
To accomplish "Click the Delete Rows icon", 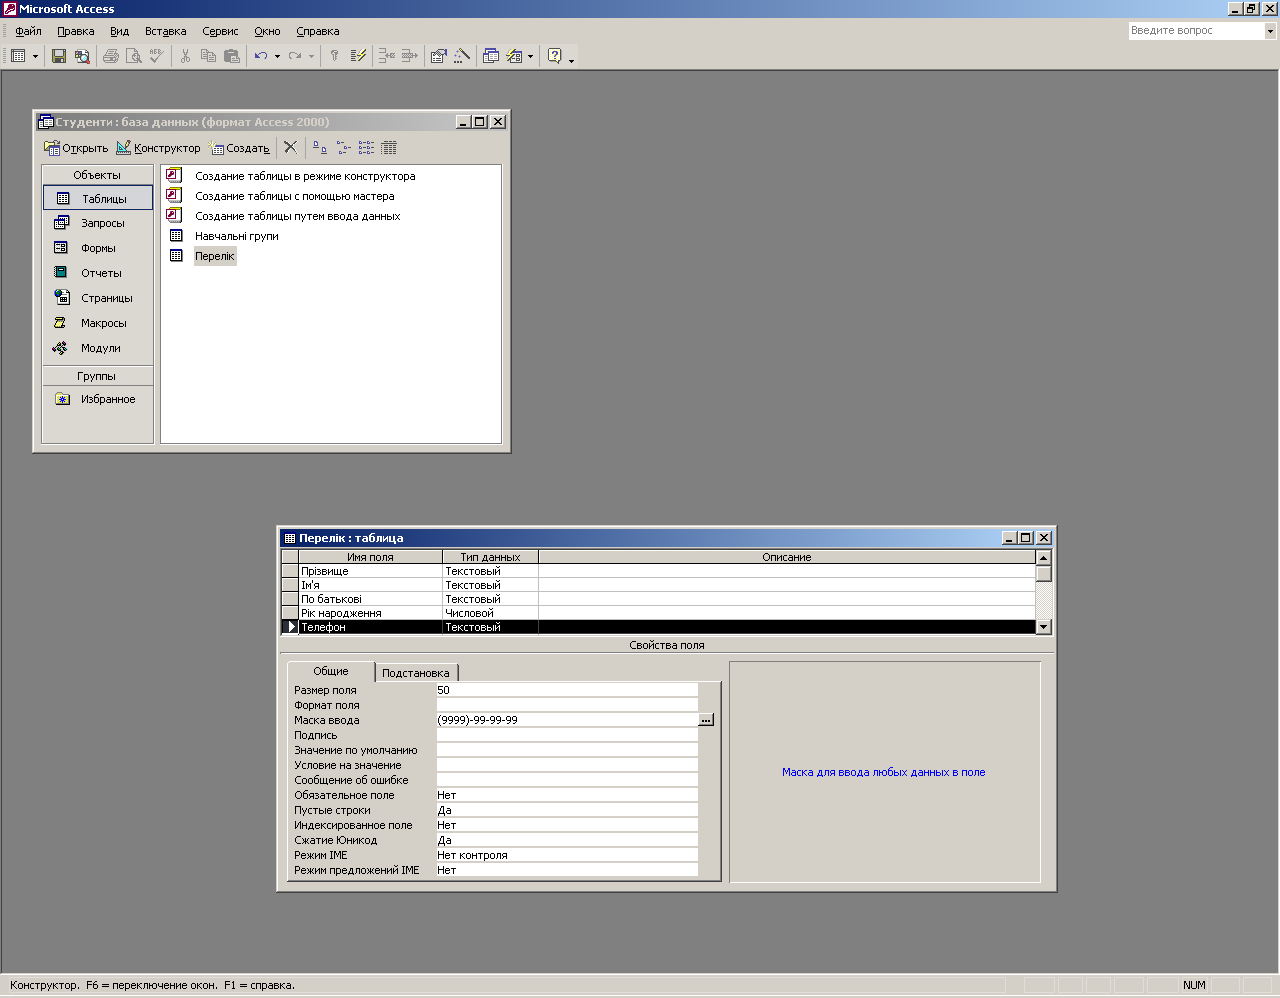I will (410, 56).
